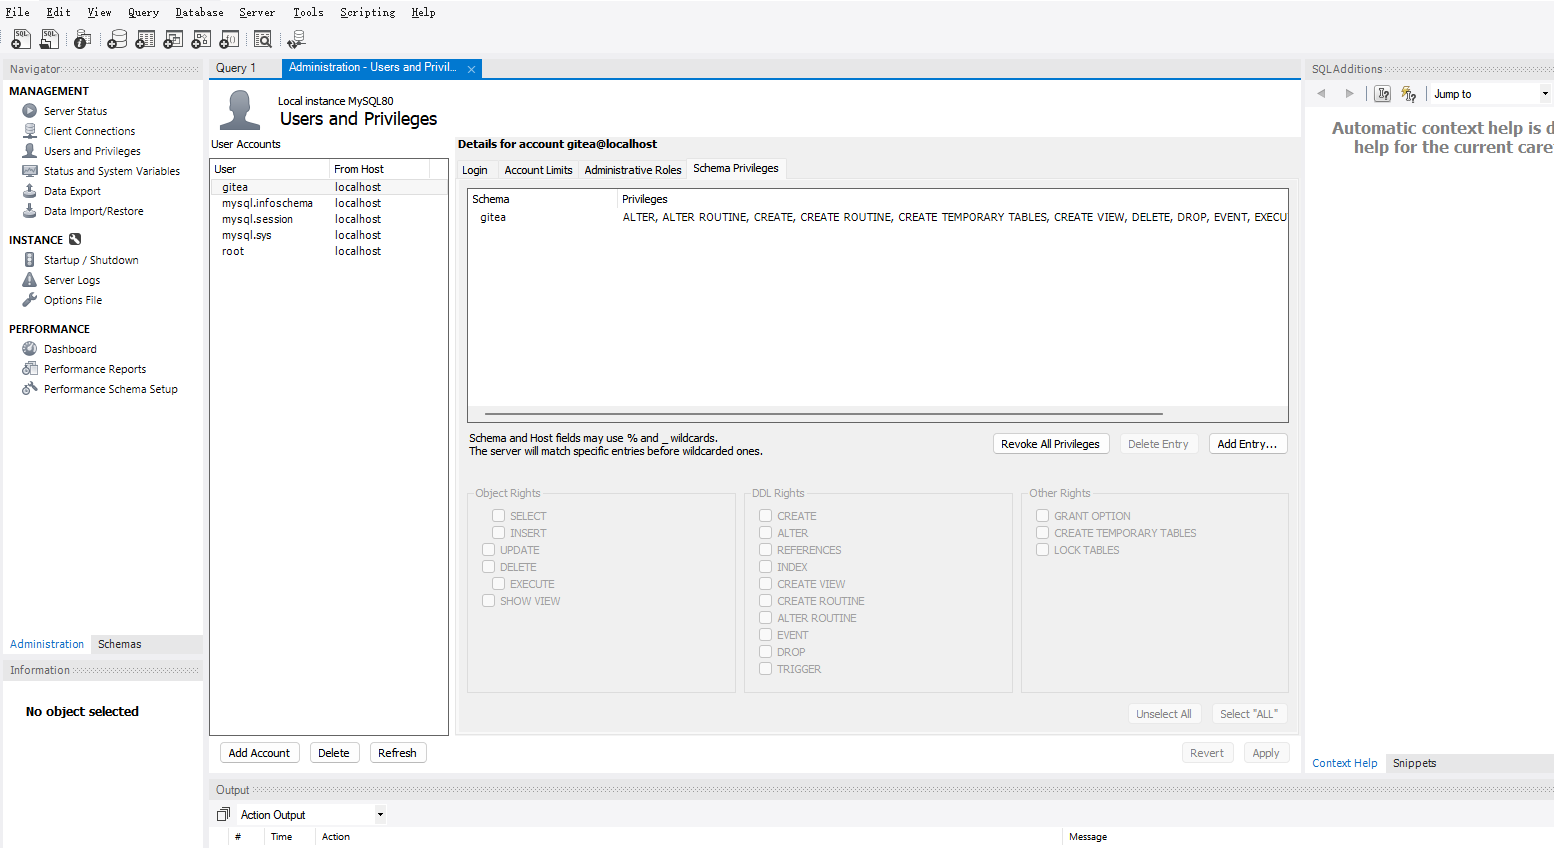Create new view toolbar icon

coord(173,39)
